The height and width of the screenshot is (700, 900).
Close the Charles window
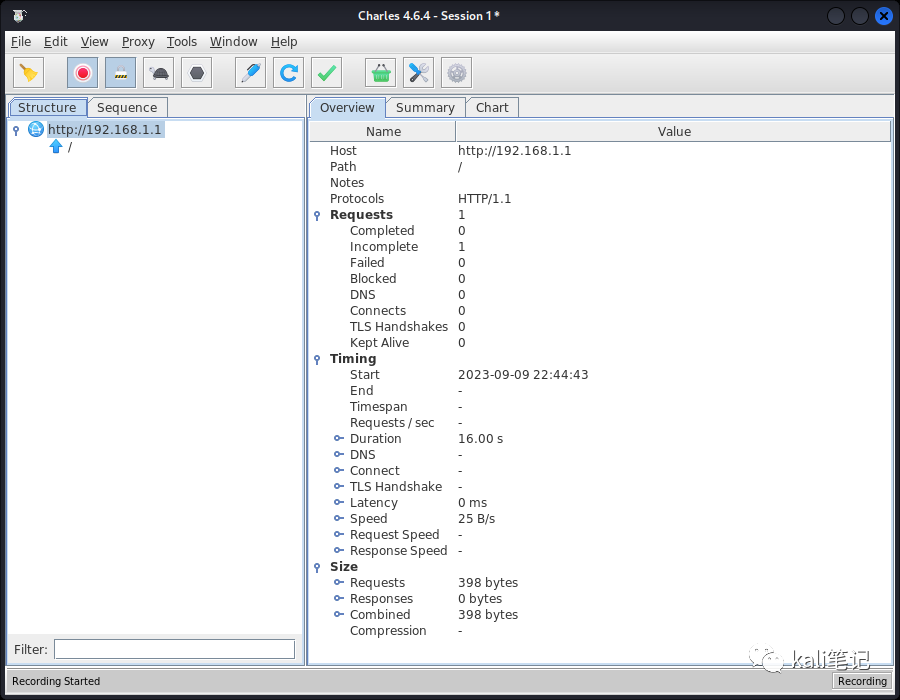click(x=883, y=15)
